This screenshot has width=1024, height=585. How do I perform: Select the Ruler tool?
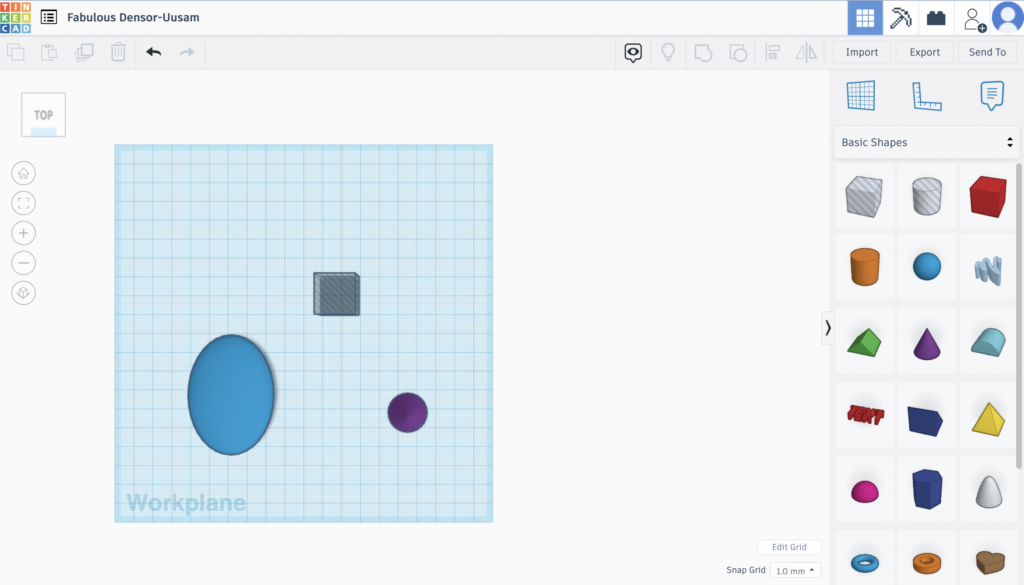926,96
